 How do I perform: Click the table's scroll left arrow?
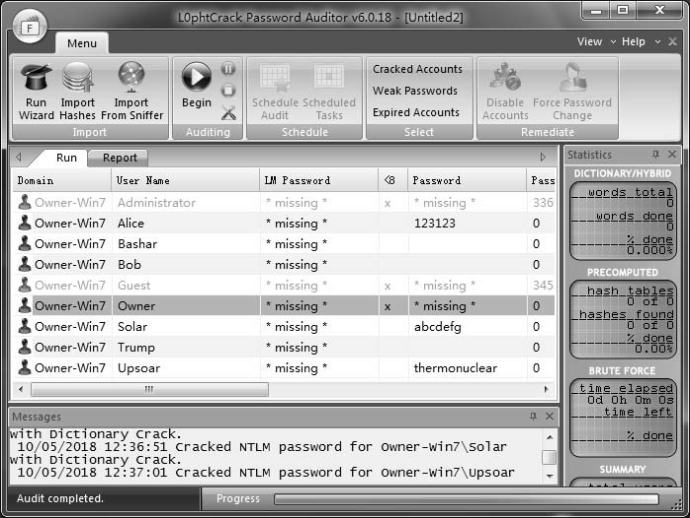[x=21, y=389]
